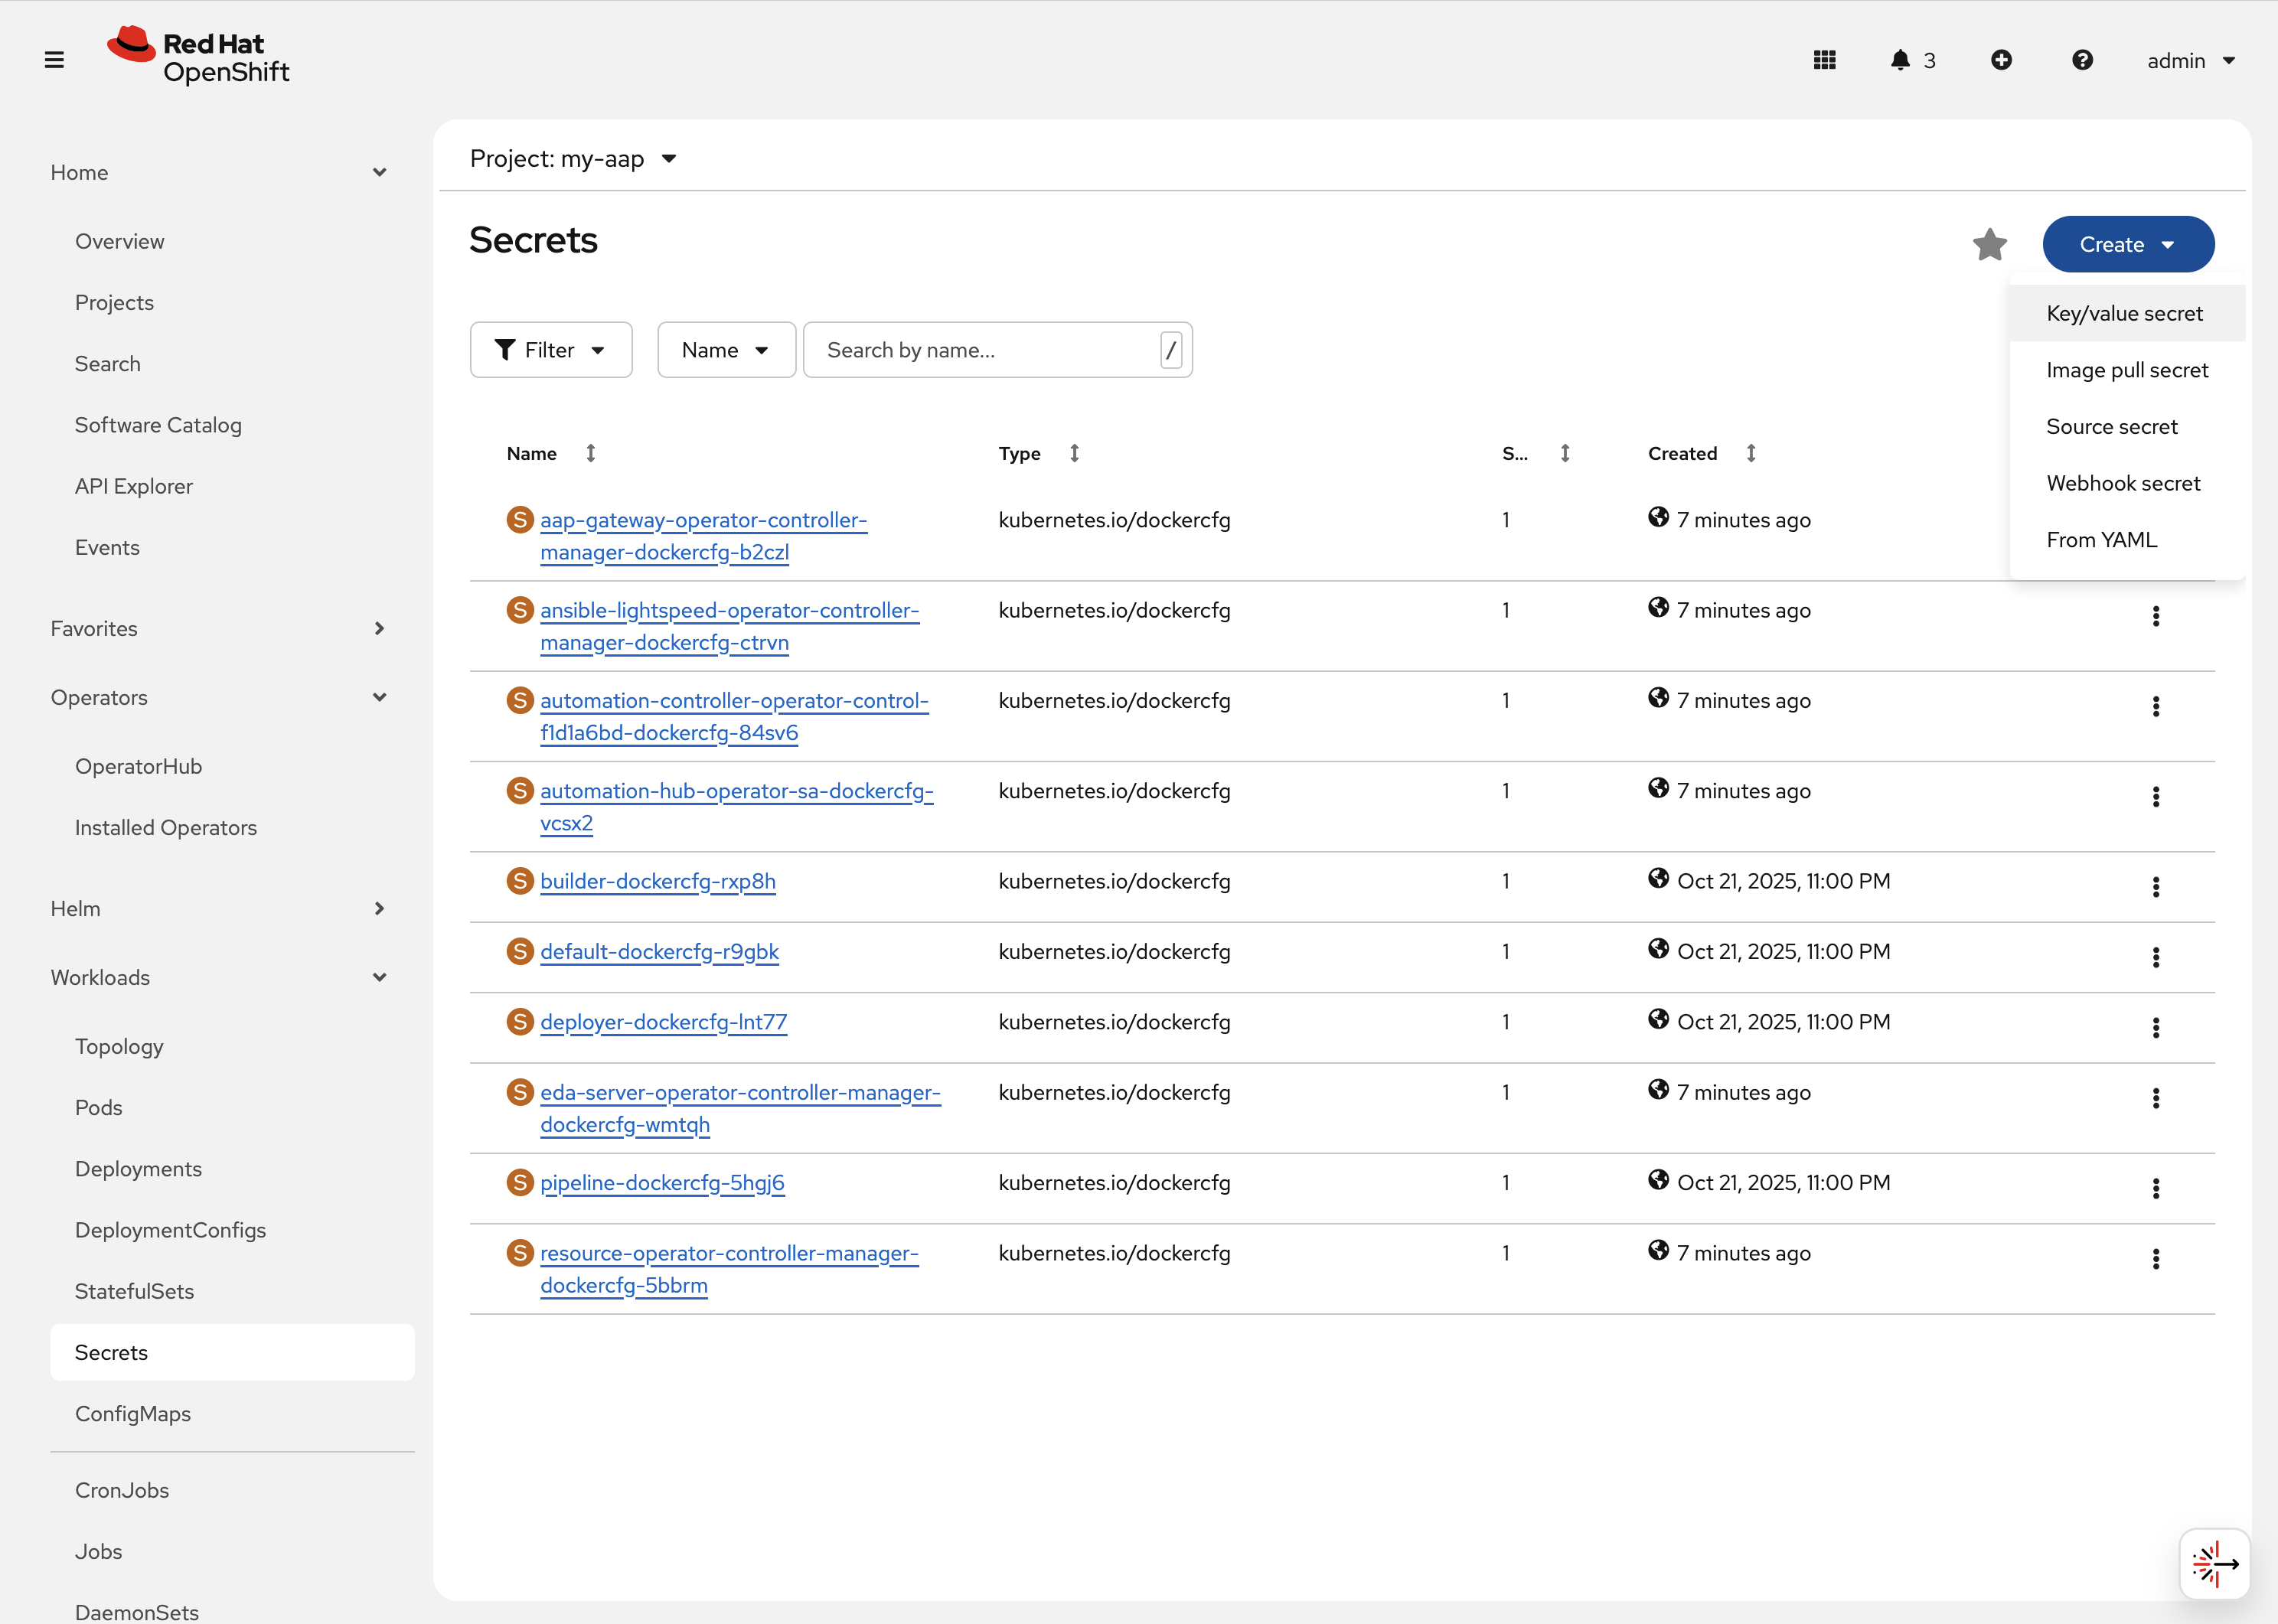
Task: Go to ConfigMaps in the sidebar
Action: (133, 1414)
